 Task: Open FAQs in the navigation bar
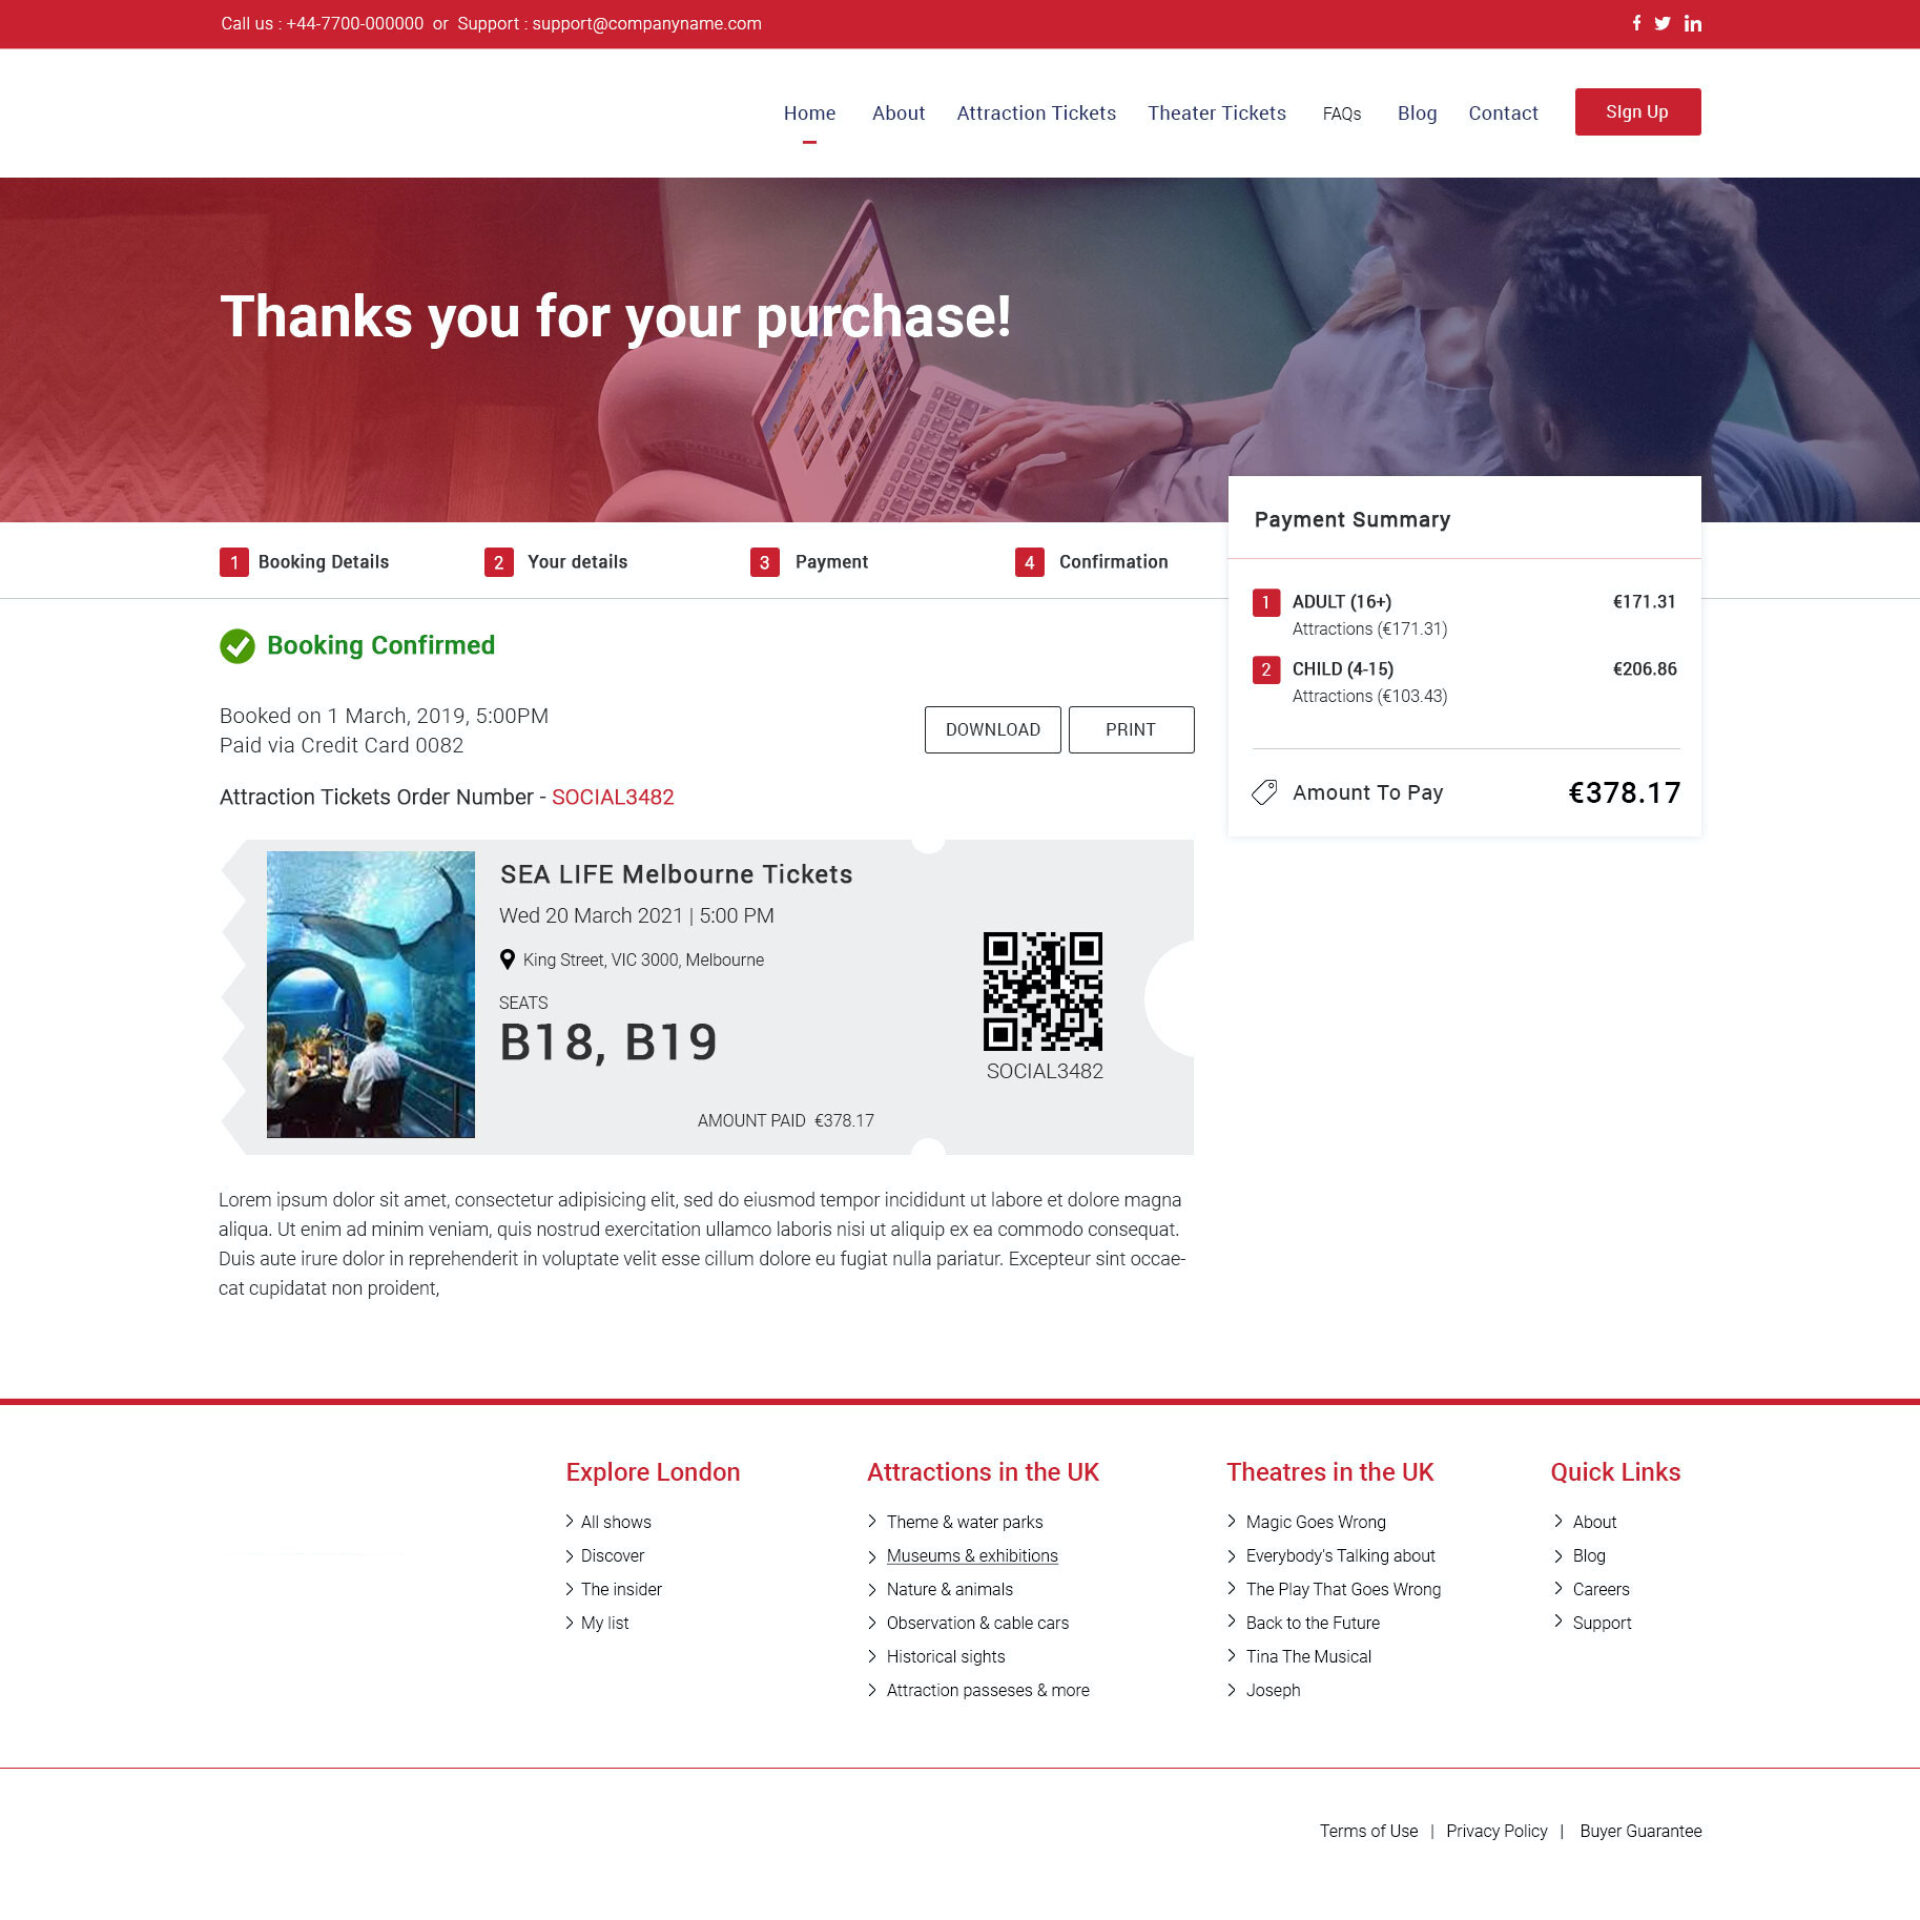click(1341, 114)
